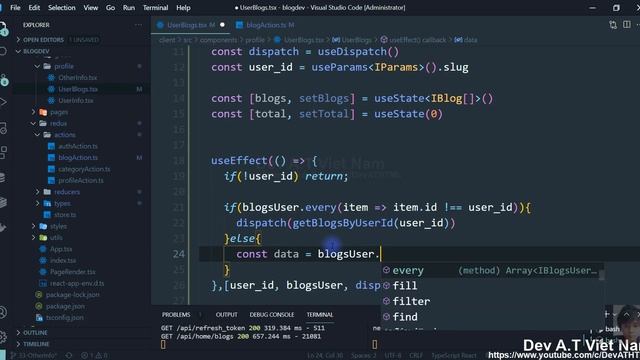The image size is (640, 360).
Task: Select UserBlogs.tsx in the explorer tree
Action: click(78, 89)
